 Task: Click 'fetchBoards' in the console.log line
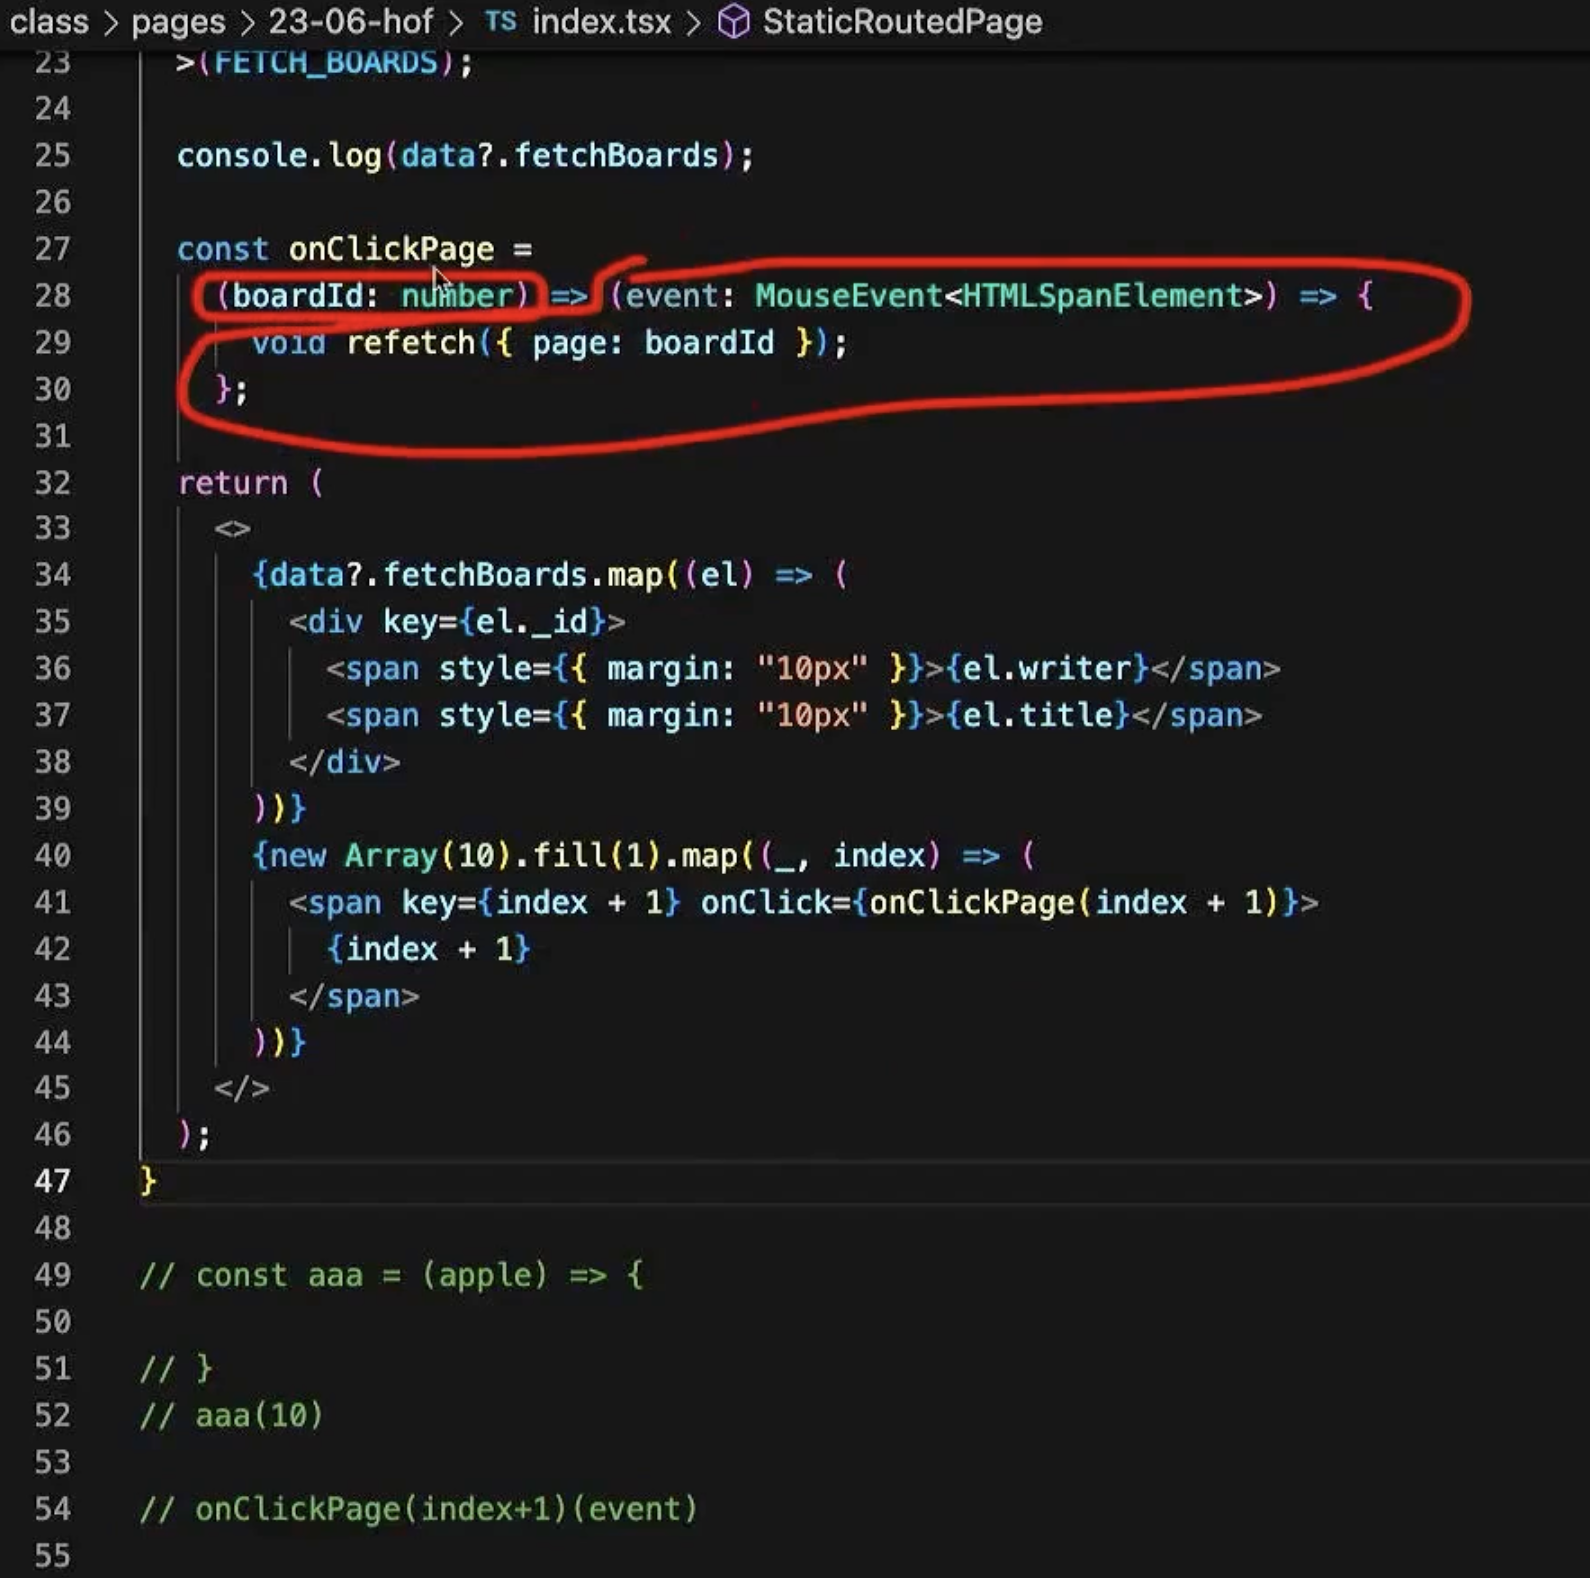(x=616, y=155)
